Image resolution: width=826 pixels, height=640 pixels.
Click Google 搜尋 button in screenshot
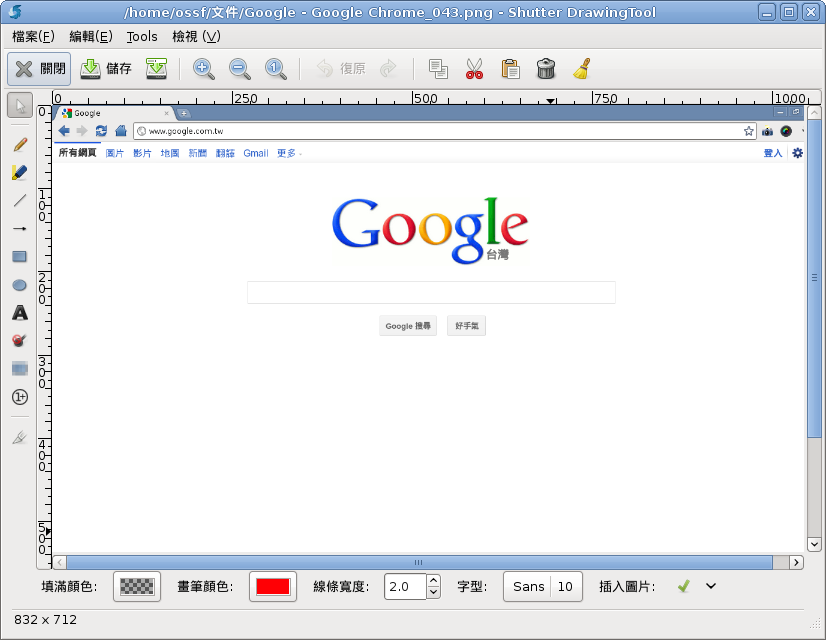408,326
